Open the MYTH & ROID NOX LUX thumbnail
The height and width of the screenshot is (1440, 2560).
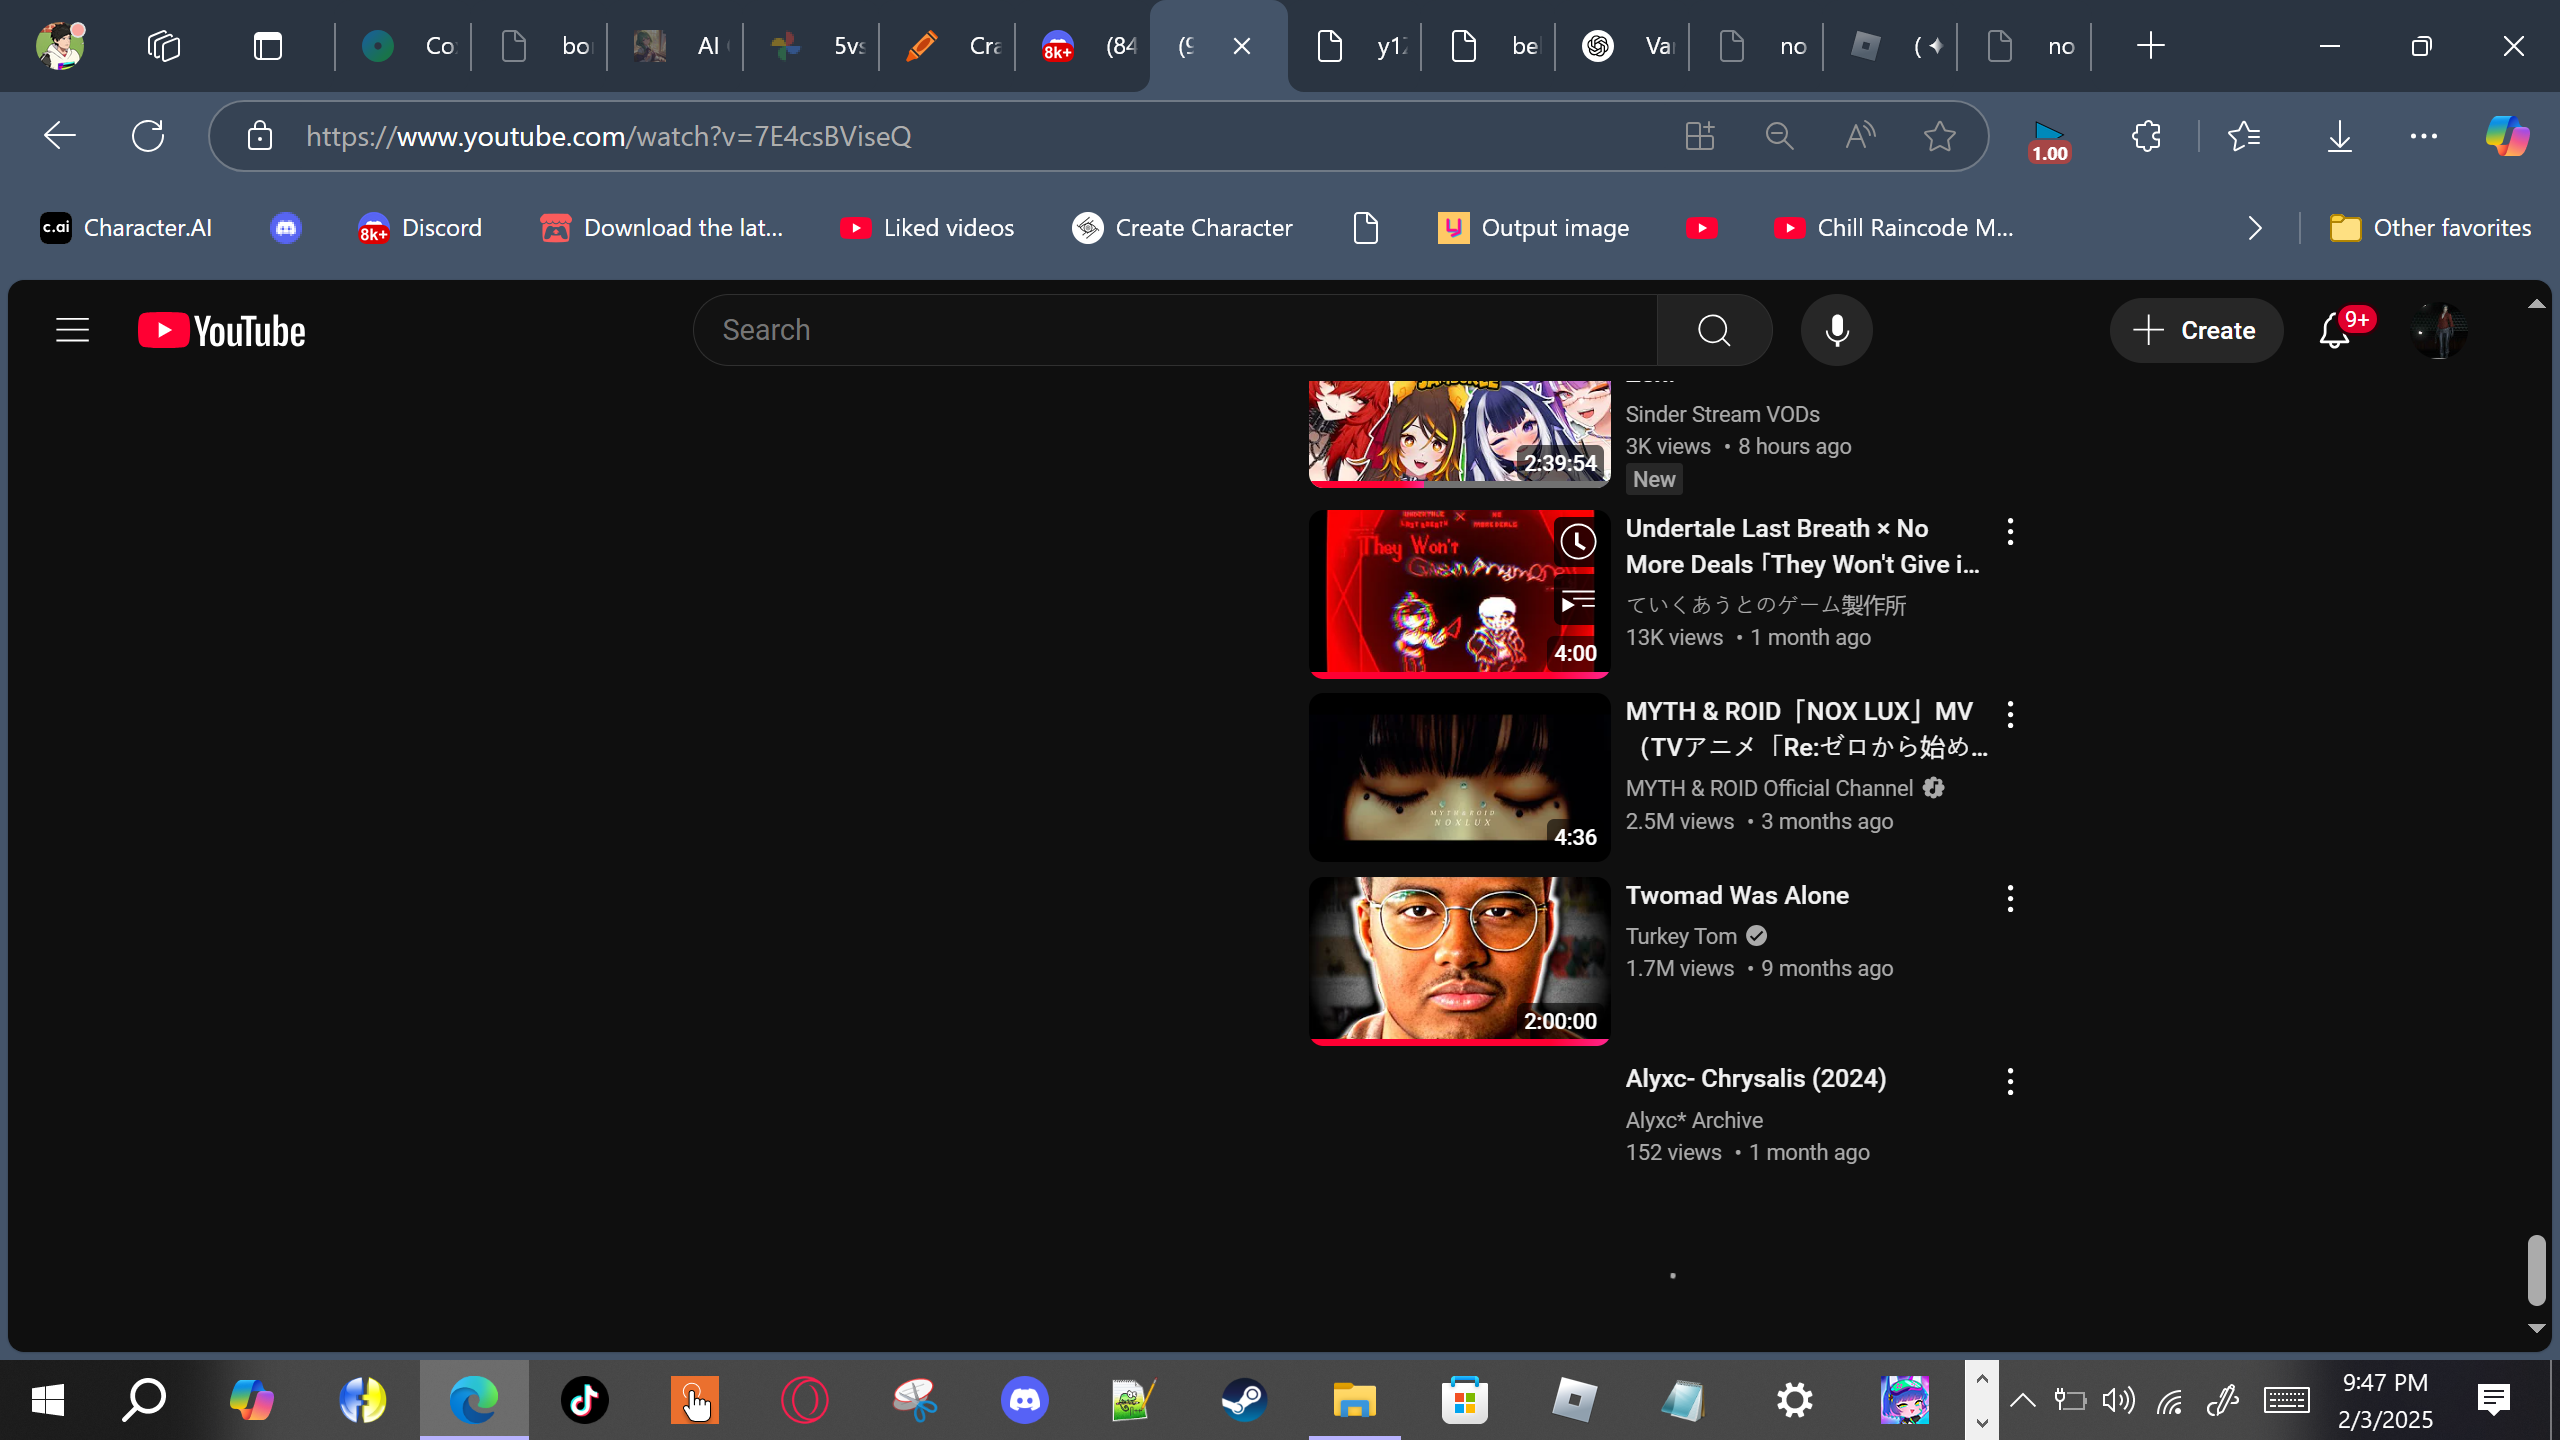pyautogui.click(x=1459, y=777)
